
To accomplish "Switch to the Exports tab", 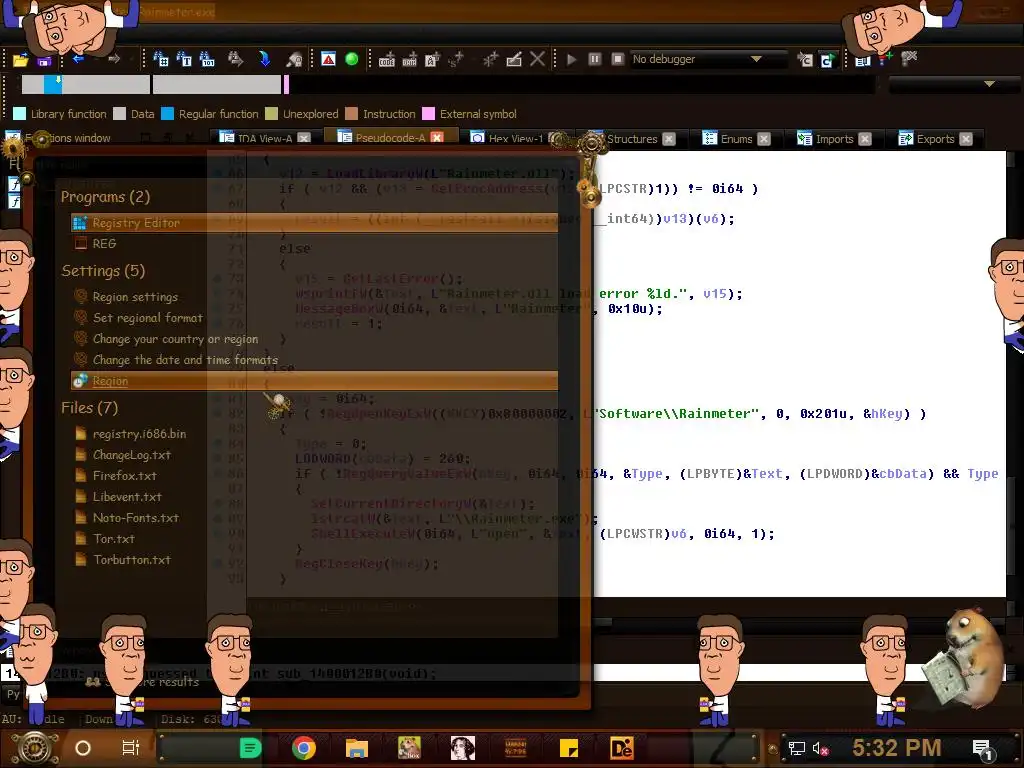I will click(x=935, y=138).
